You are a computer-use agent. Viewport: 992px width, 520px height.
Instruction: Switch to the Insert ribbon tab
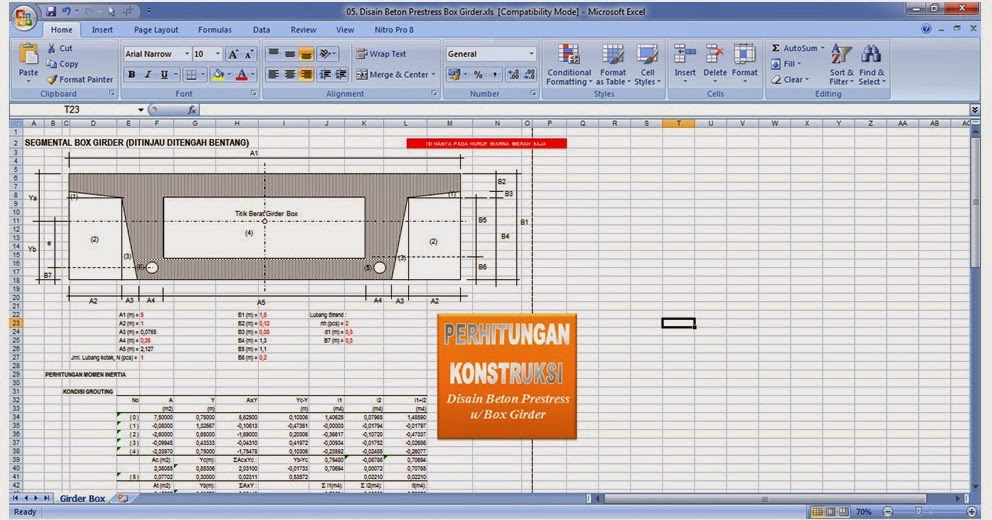click(102, 30)
